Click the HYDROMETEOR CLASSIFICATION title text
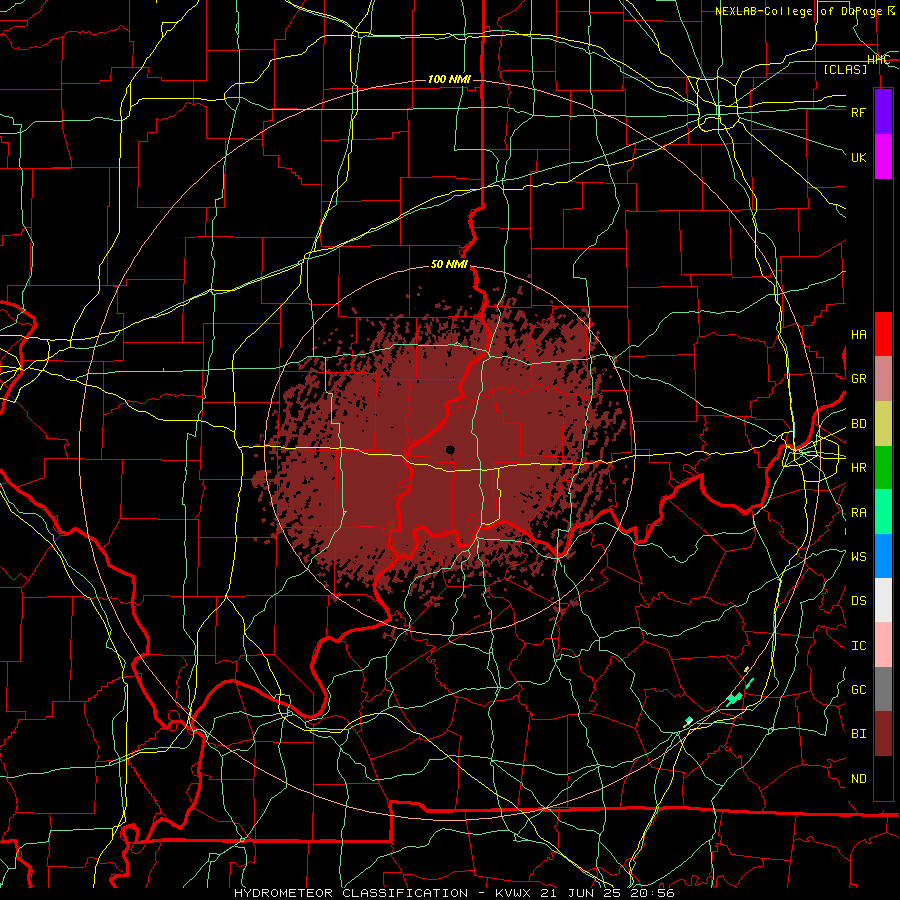The width and height of the screenshot is (900, 900). pos(351,893)
